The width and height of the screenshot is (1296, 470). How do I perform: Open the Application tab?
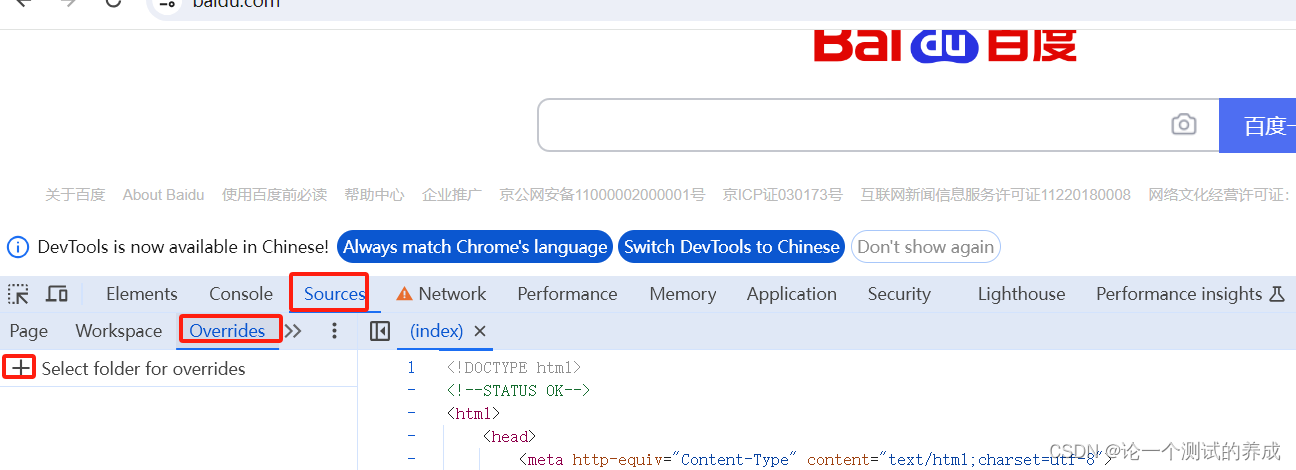[792, 294]
